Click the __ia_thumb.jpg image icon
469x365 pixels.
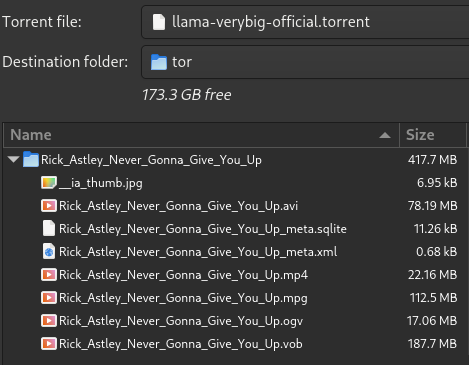click(x=49, y=183)
